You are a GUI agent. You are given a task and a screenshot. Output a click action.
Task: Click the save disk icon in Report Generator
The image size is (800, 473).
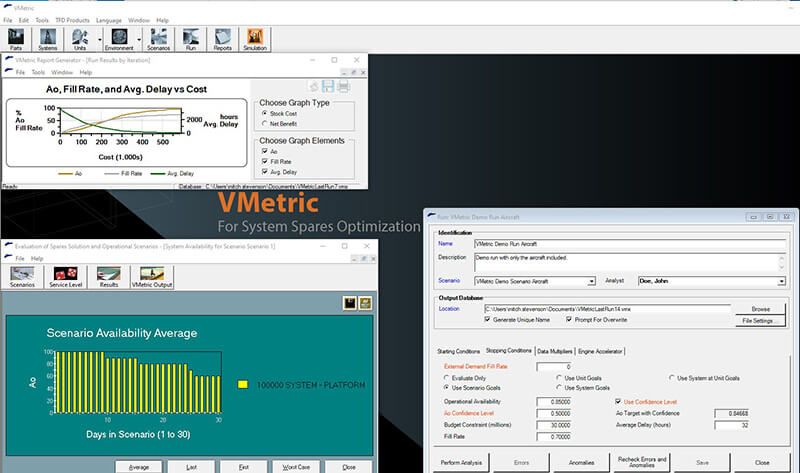[328, 86]
